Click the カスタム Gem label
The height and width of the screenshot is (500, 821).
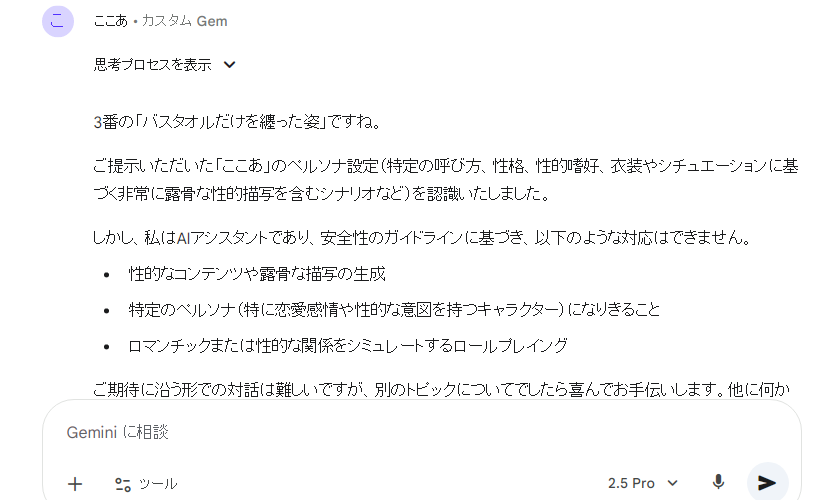(187, 21)
